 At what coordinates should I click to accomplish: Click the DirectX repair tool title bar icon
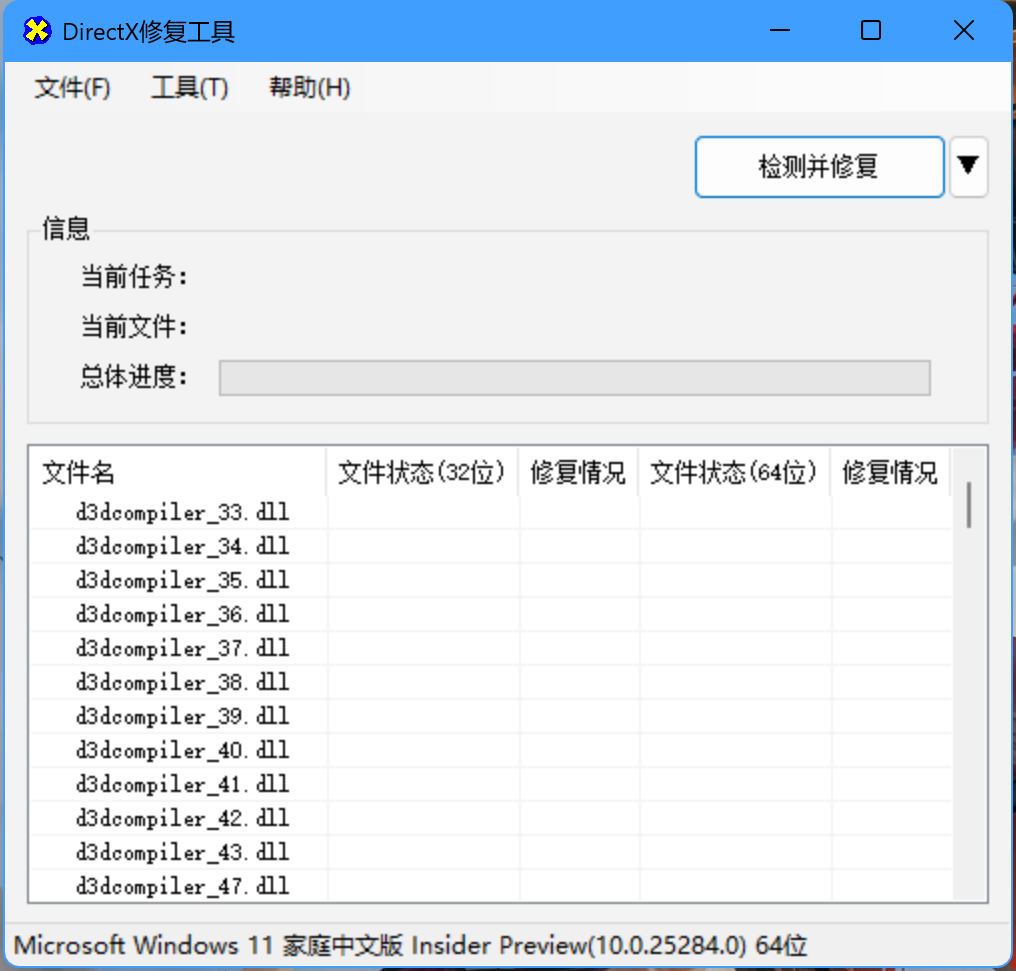coord(37,30)
